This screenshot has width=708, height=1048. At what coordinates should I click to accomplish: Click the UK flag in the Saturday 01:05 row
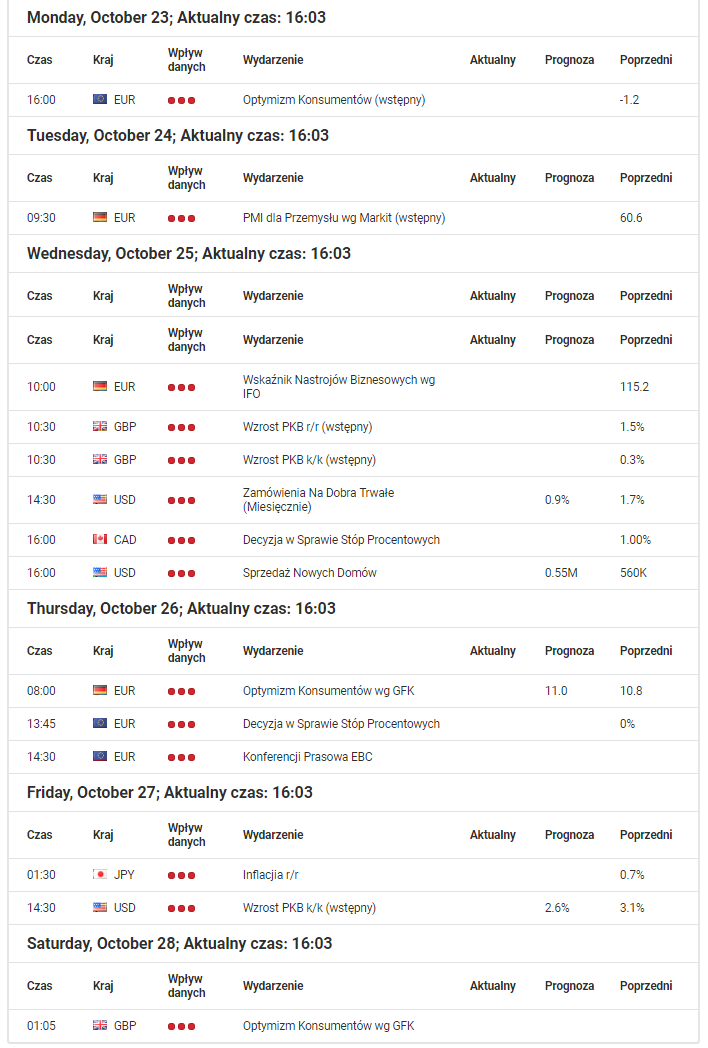pos(100,1025)
